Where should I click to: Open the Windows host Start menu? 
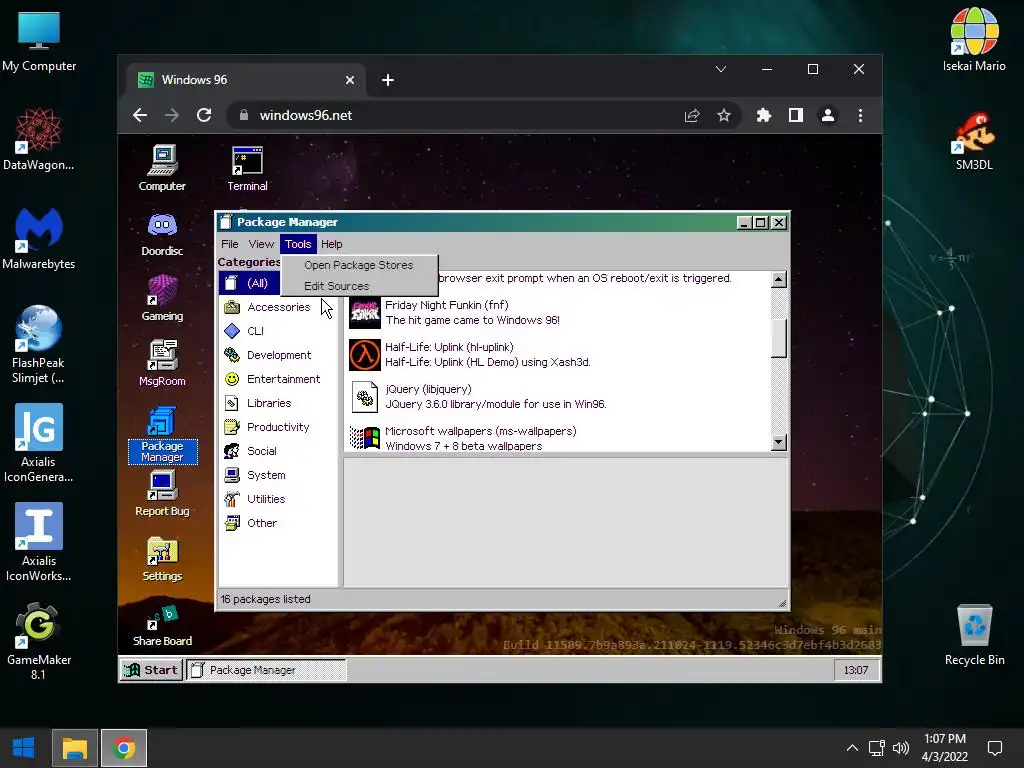(24, 748)
